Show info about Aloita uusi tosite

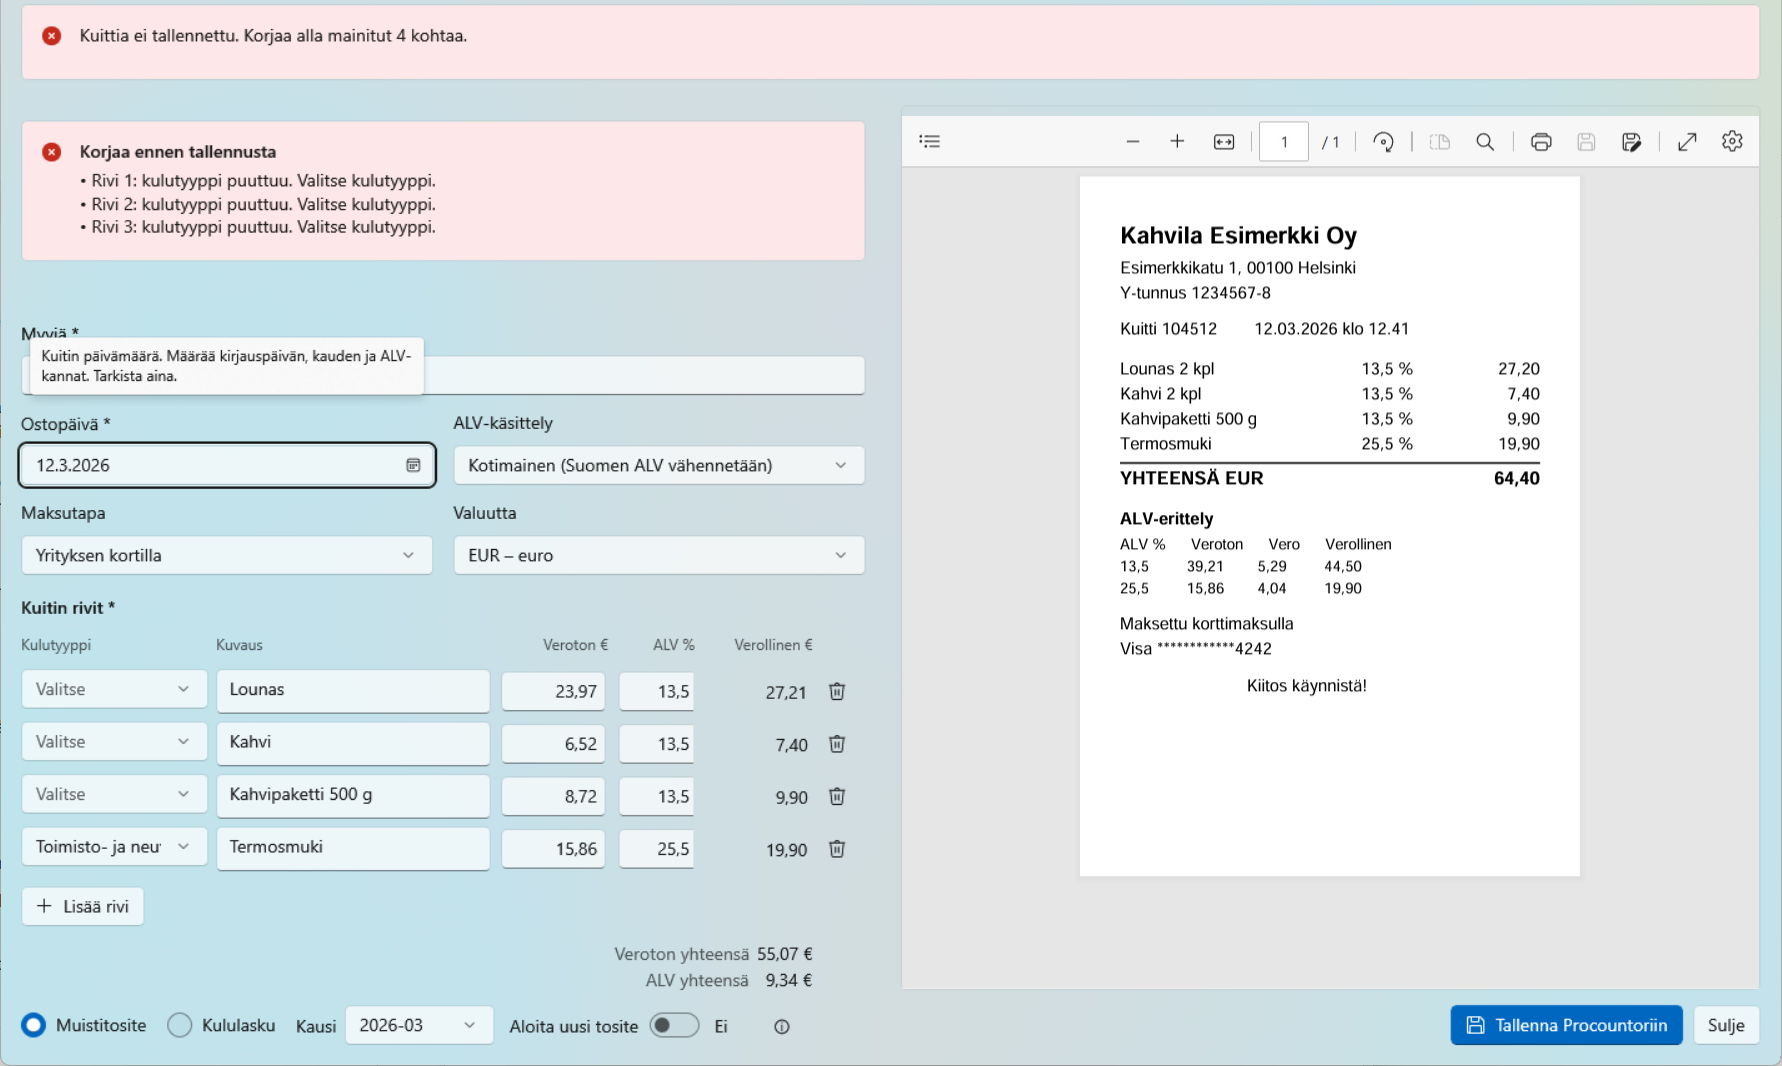tap(782, 1027)
